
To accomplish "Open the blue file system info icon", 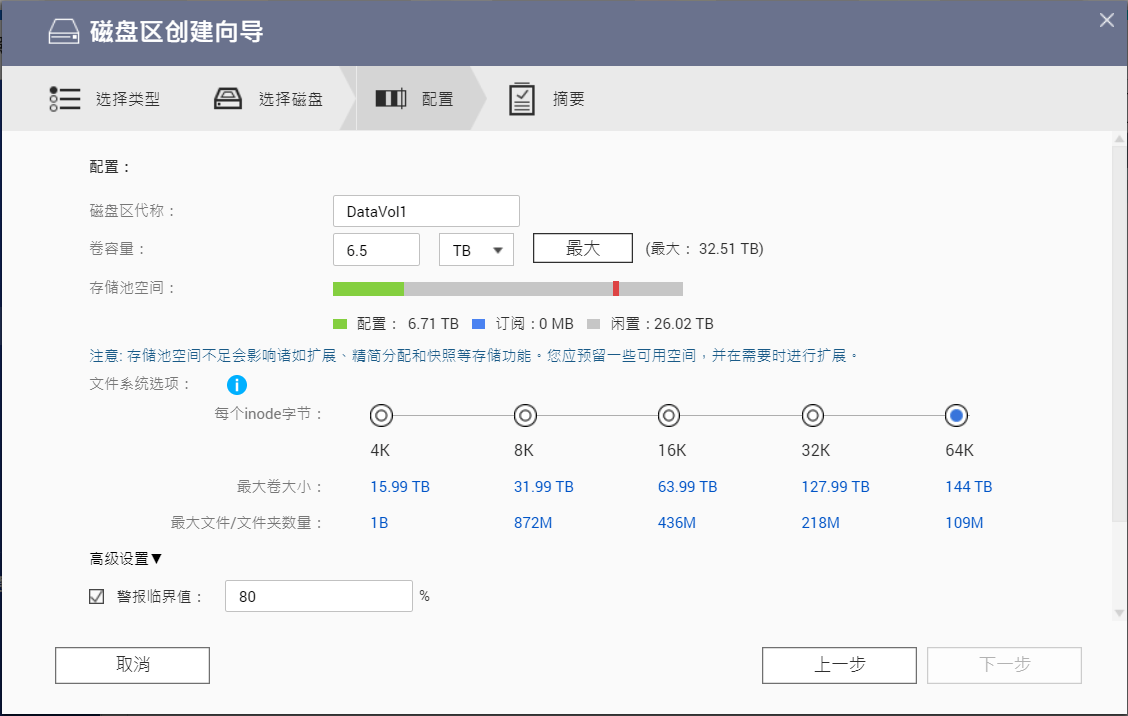I will pos(237,384).
